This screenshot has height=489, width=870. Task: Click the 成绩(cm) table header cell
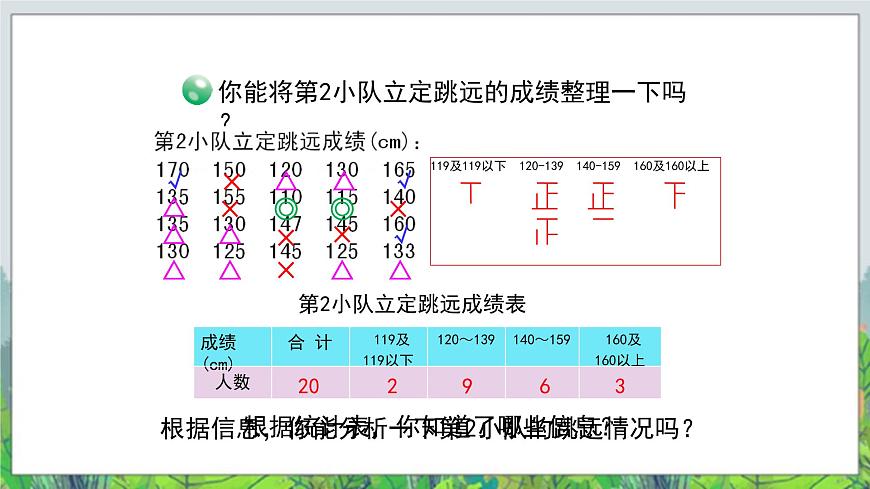pos(232,347)
